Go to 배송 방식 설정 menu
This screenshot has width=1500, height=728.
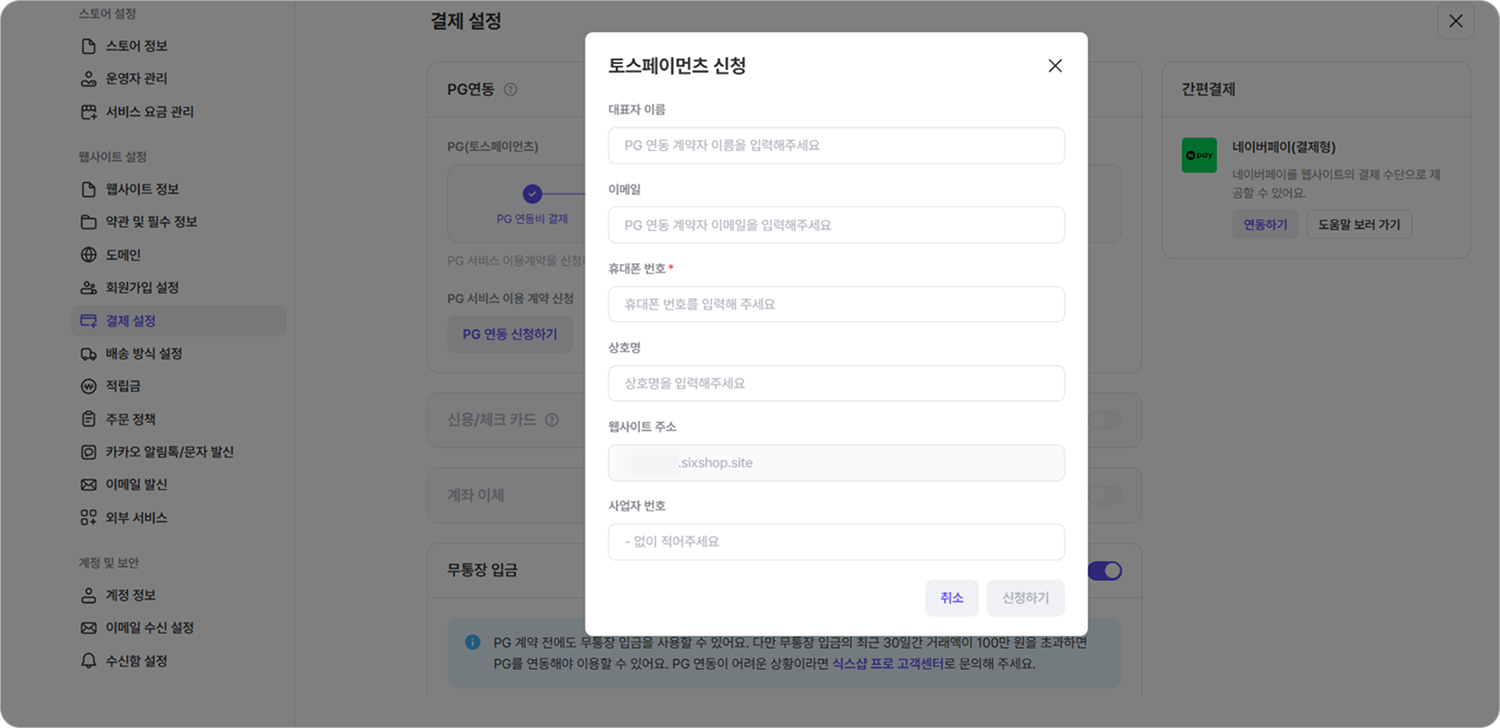(x=179, y=354)
